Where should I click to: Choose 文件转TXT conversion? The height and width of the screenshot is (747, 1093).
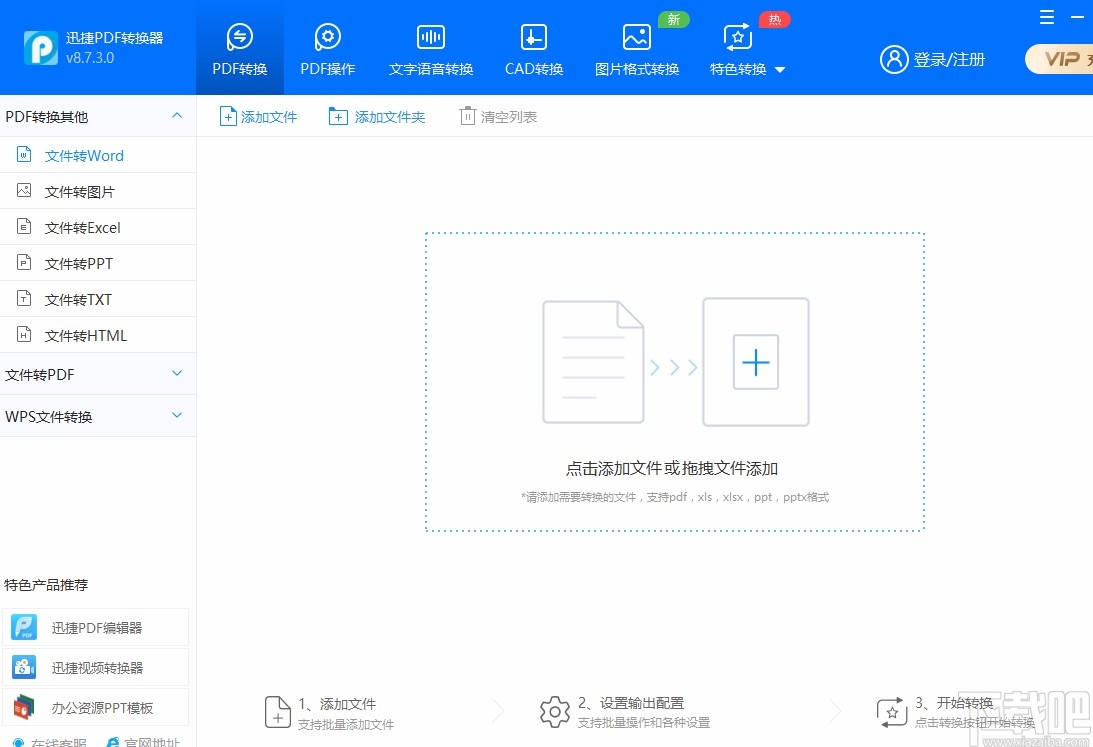83,298
